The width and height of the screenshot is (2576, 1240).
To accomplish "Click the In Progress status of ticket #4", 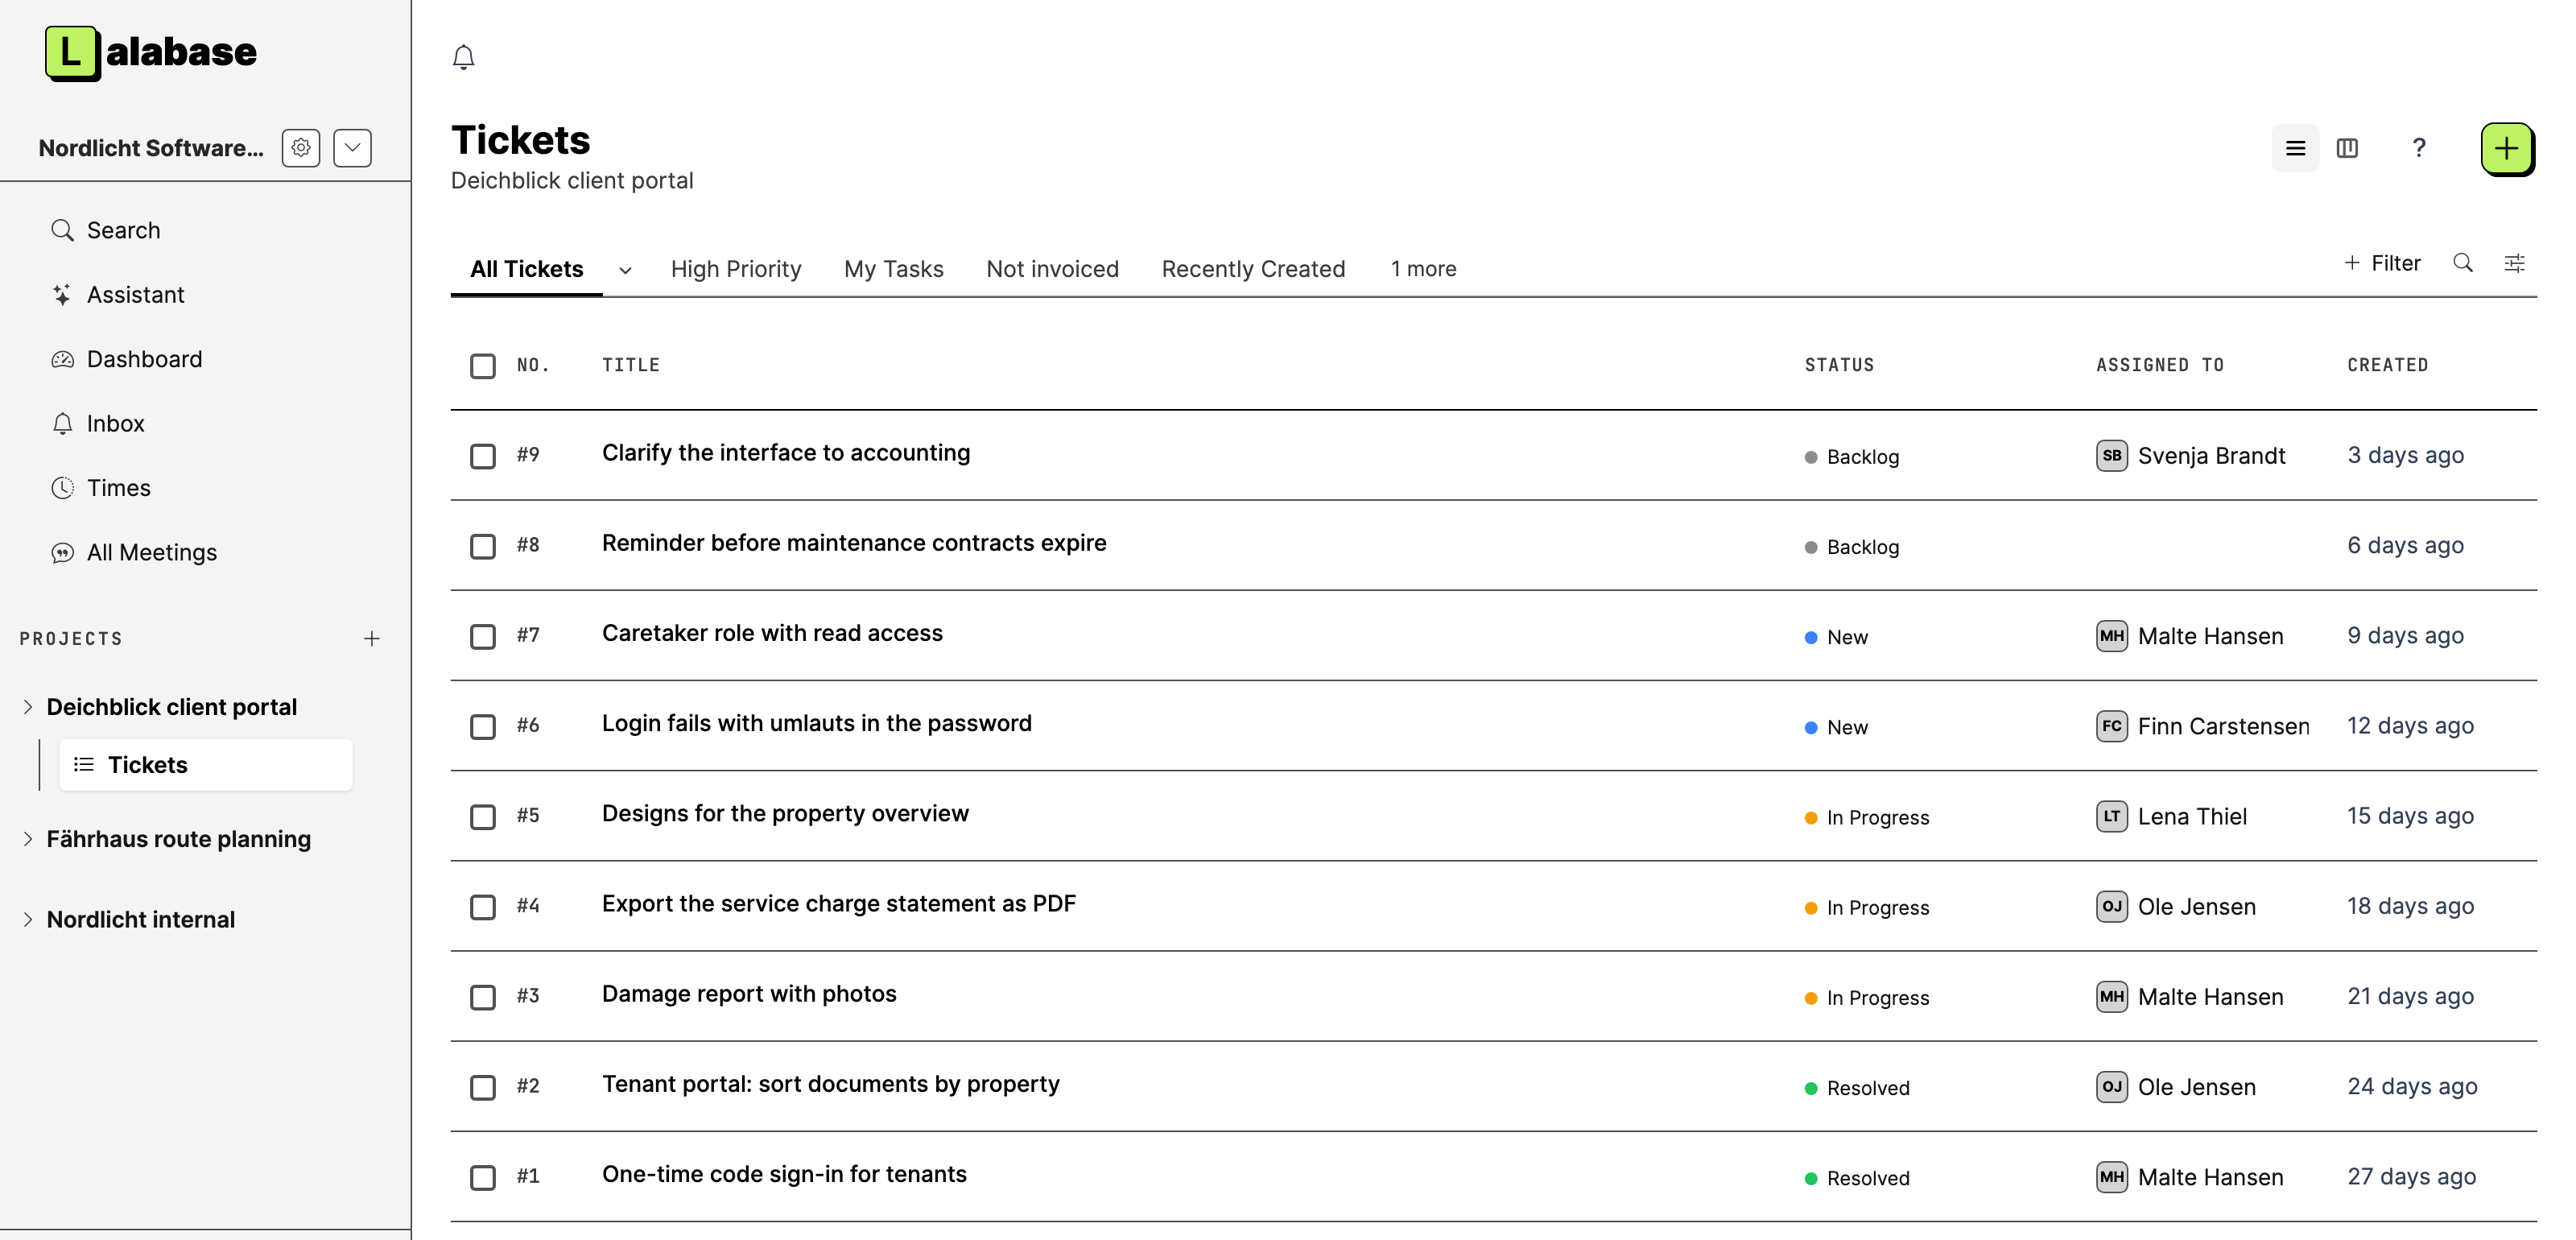I will (1867, 907).
